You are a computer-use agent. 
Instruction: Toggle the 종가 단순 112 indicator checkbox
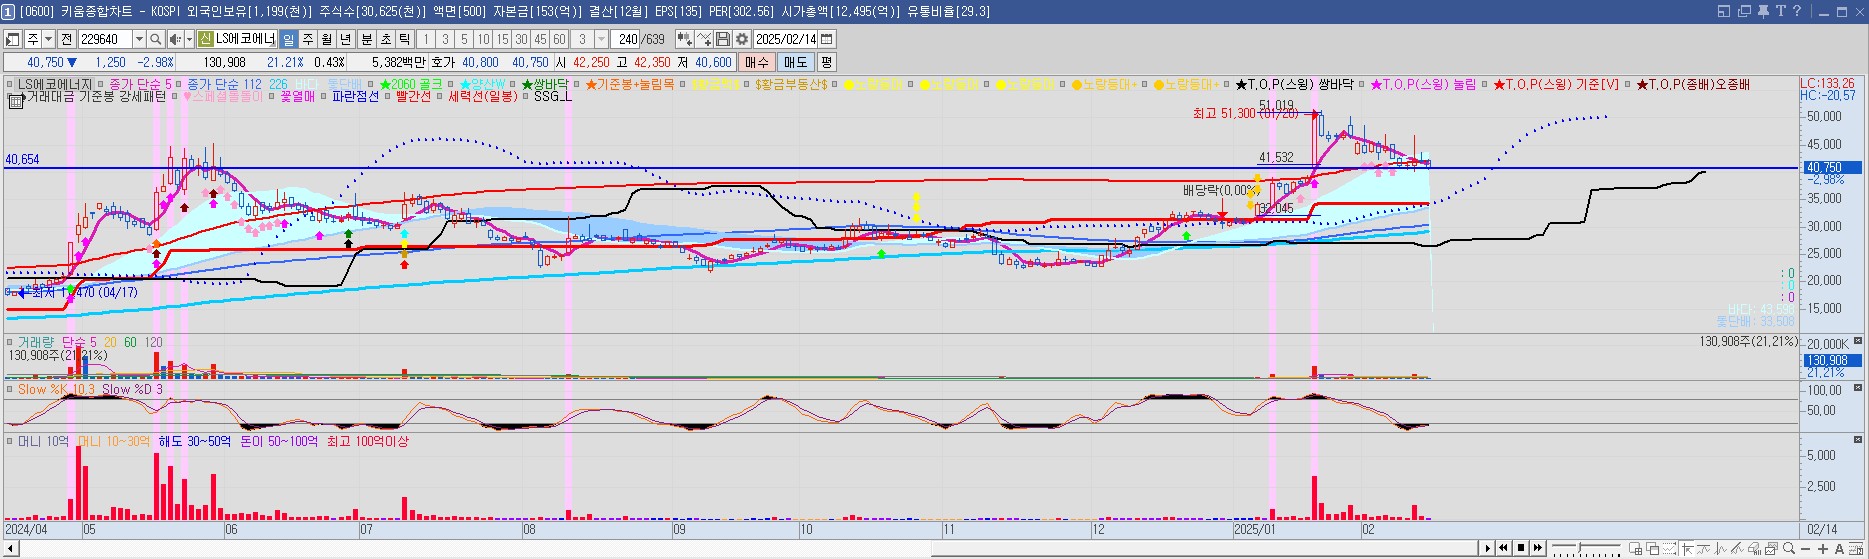(179, 84)
